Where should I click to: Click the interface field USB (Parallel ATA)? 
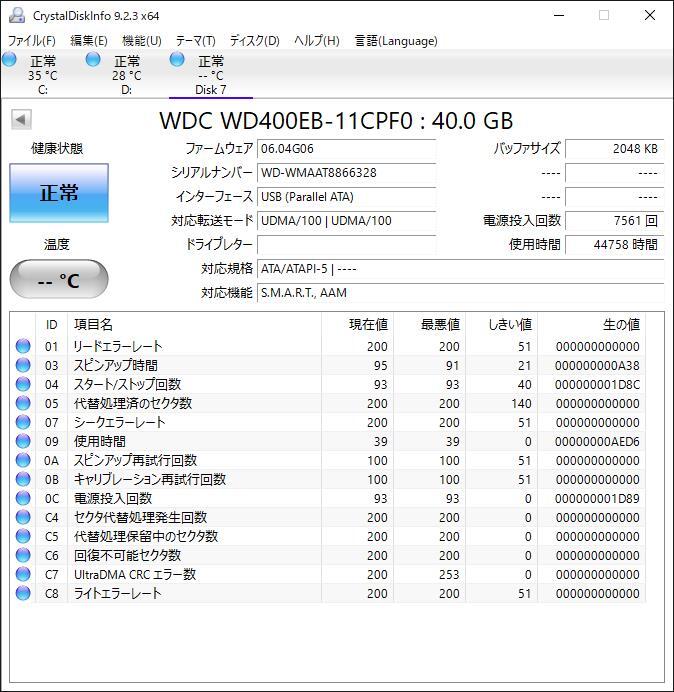(x=346, y=196)
